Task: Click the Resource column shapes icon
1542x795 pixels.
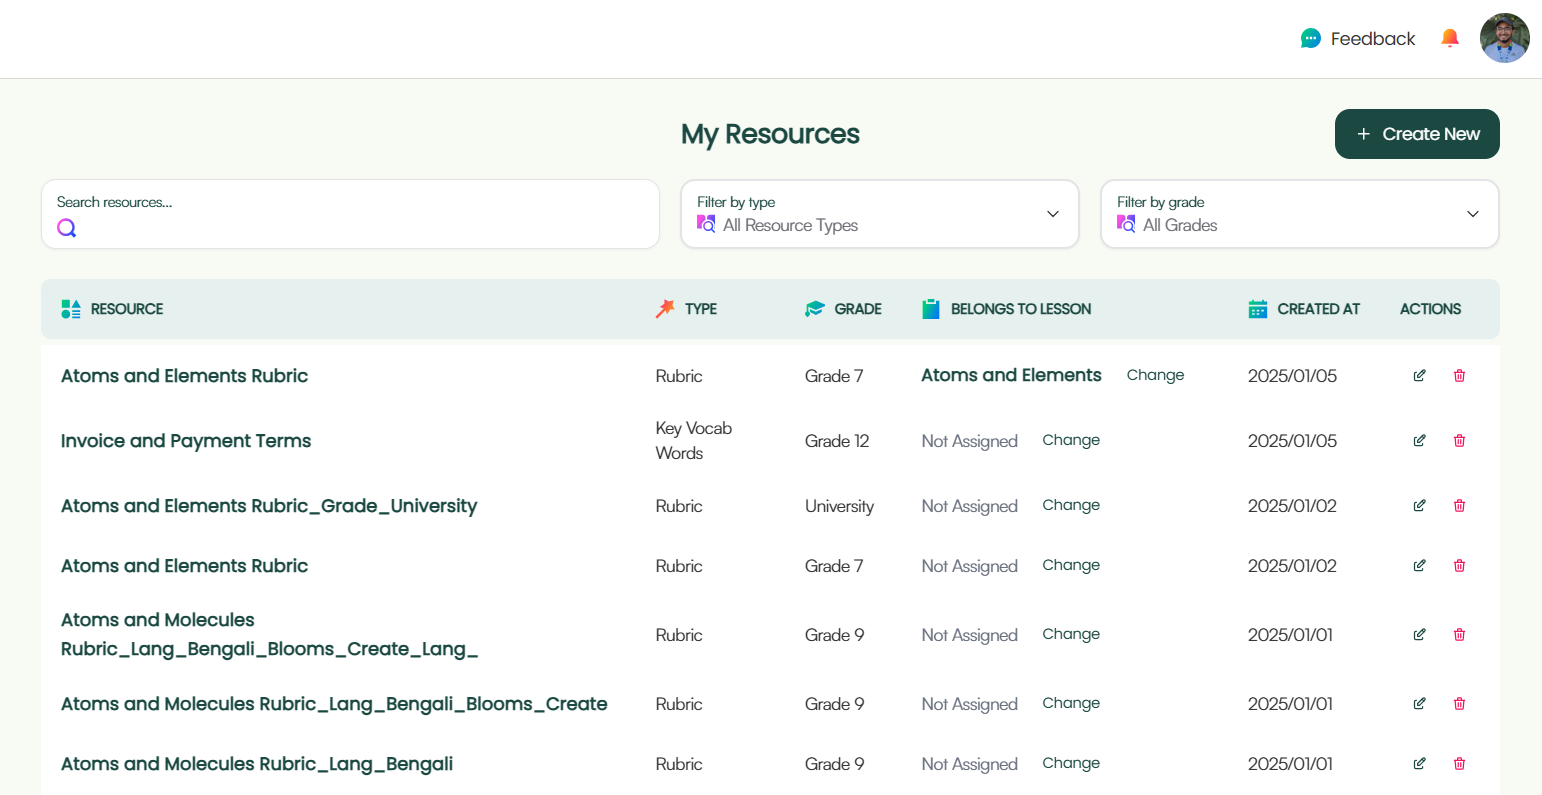Action: [x=71, y=309]
